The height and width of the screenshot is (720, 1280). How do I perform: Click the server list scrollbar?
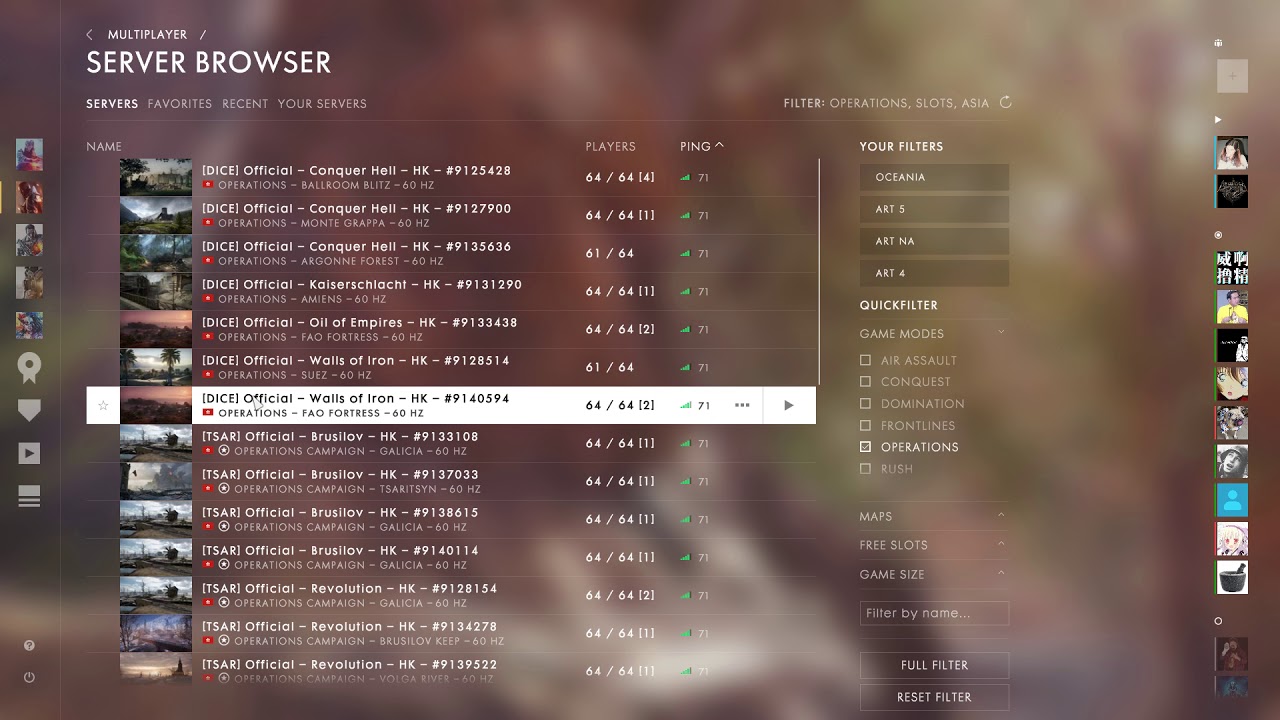(819, 272)
